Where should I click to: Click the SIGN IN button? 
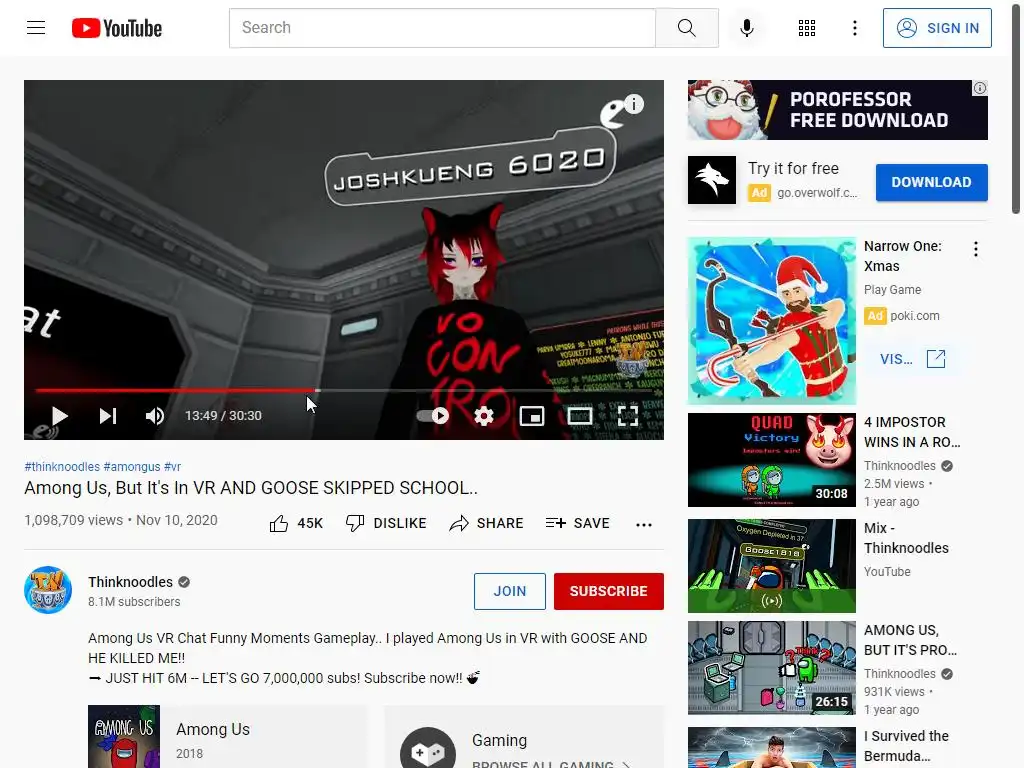[936, 28]
